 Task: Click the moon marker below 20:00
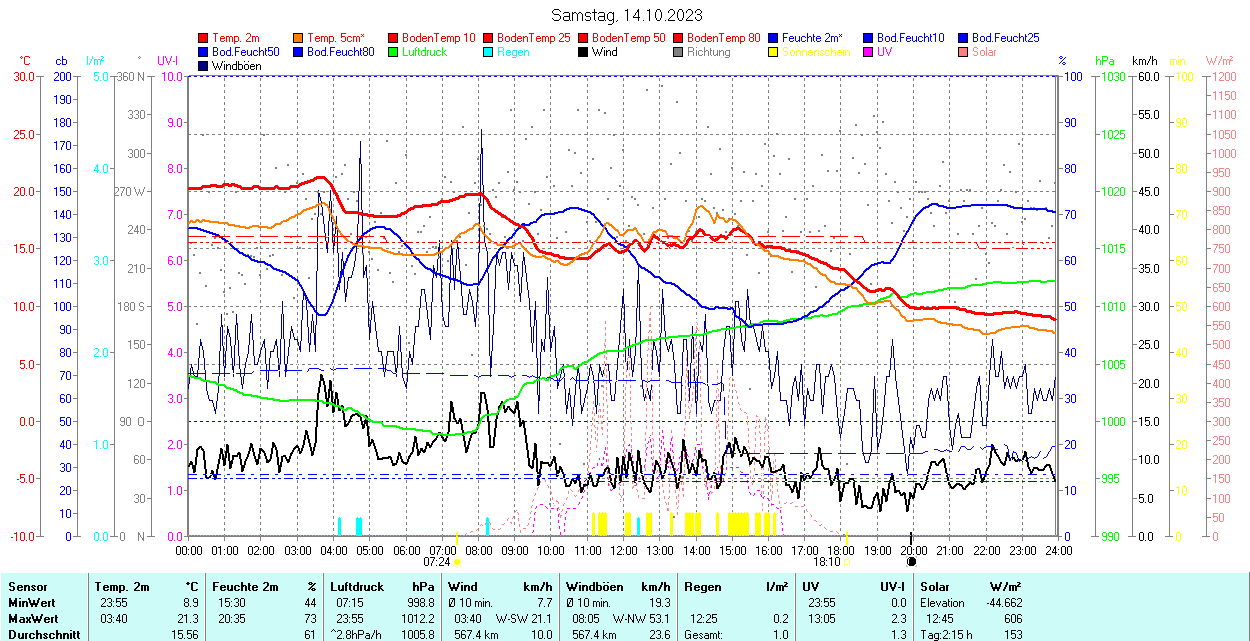911,562
